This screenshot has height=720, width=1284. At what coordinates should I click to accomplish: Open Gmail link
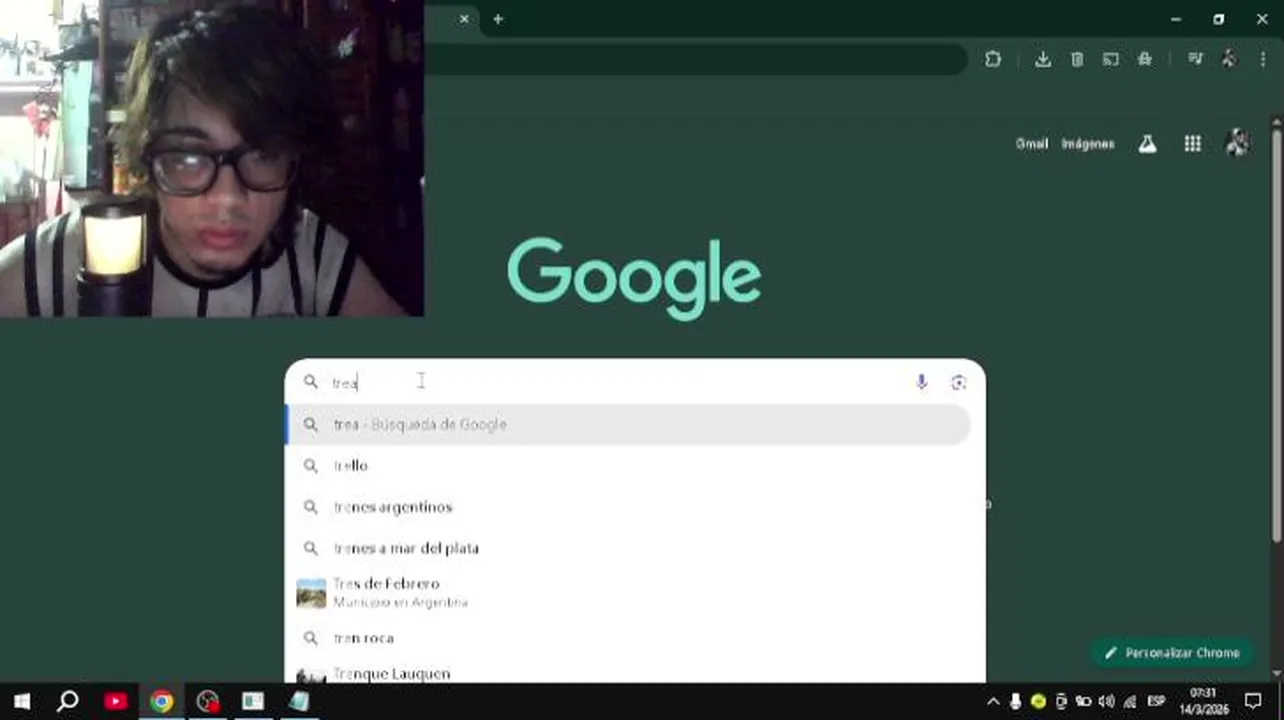click(1031, 144)
